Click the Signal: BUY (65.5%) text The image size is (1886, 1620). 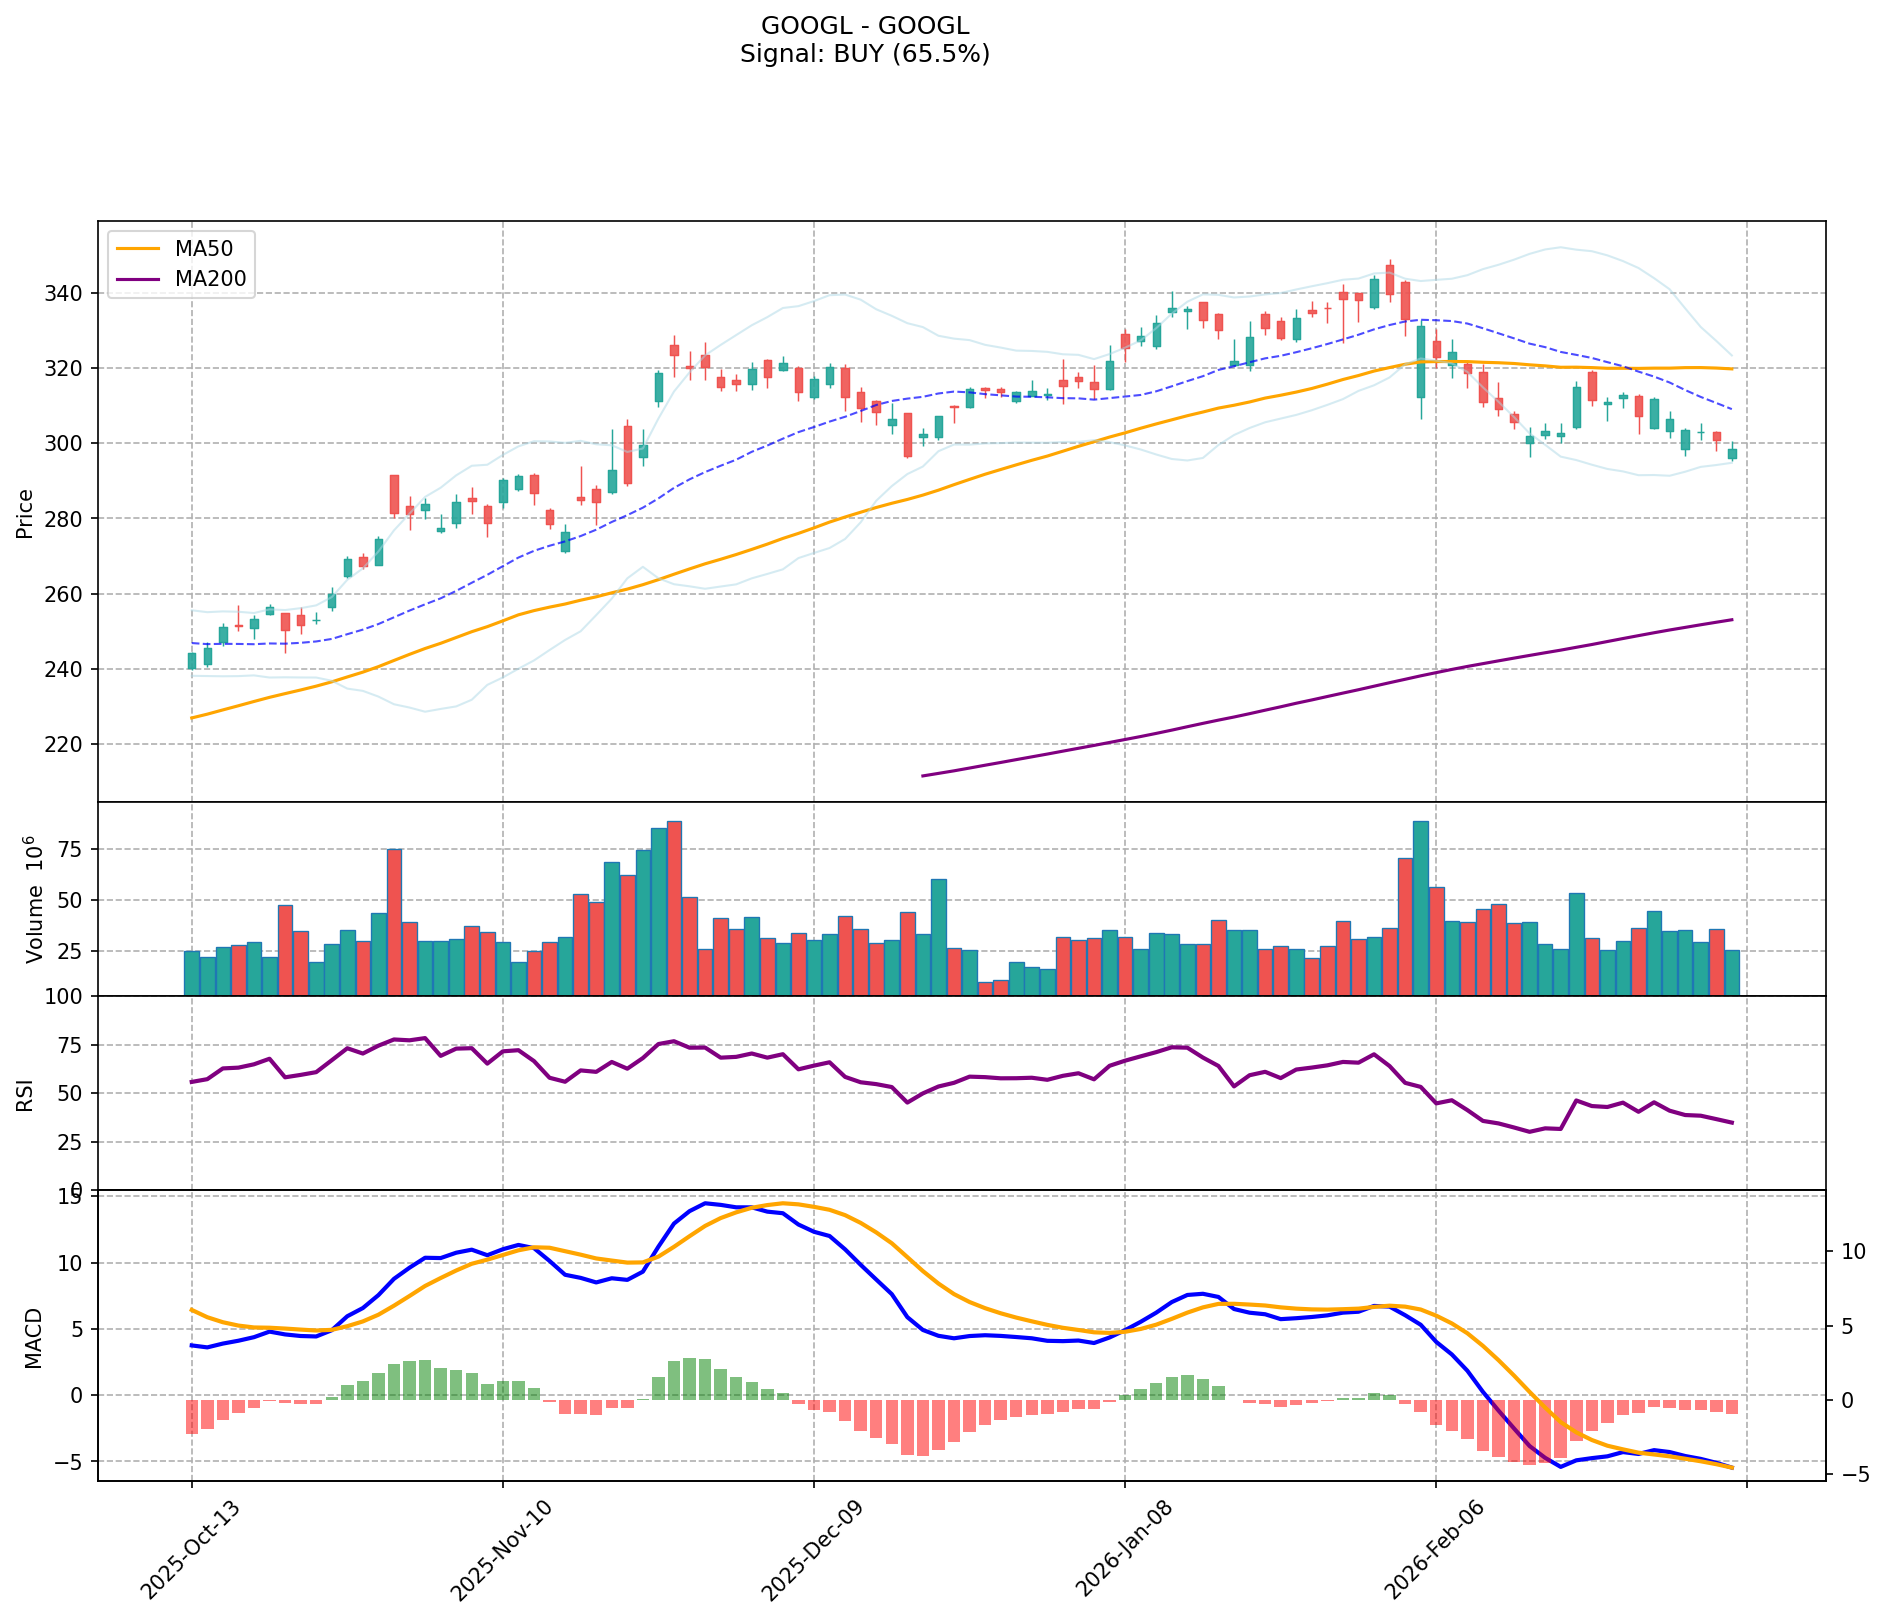[x=864, y=54]
